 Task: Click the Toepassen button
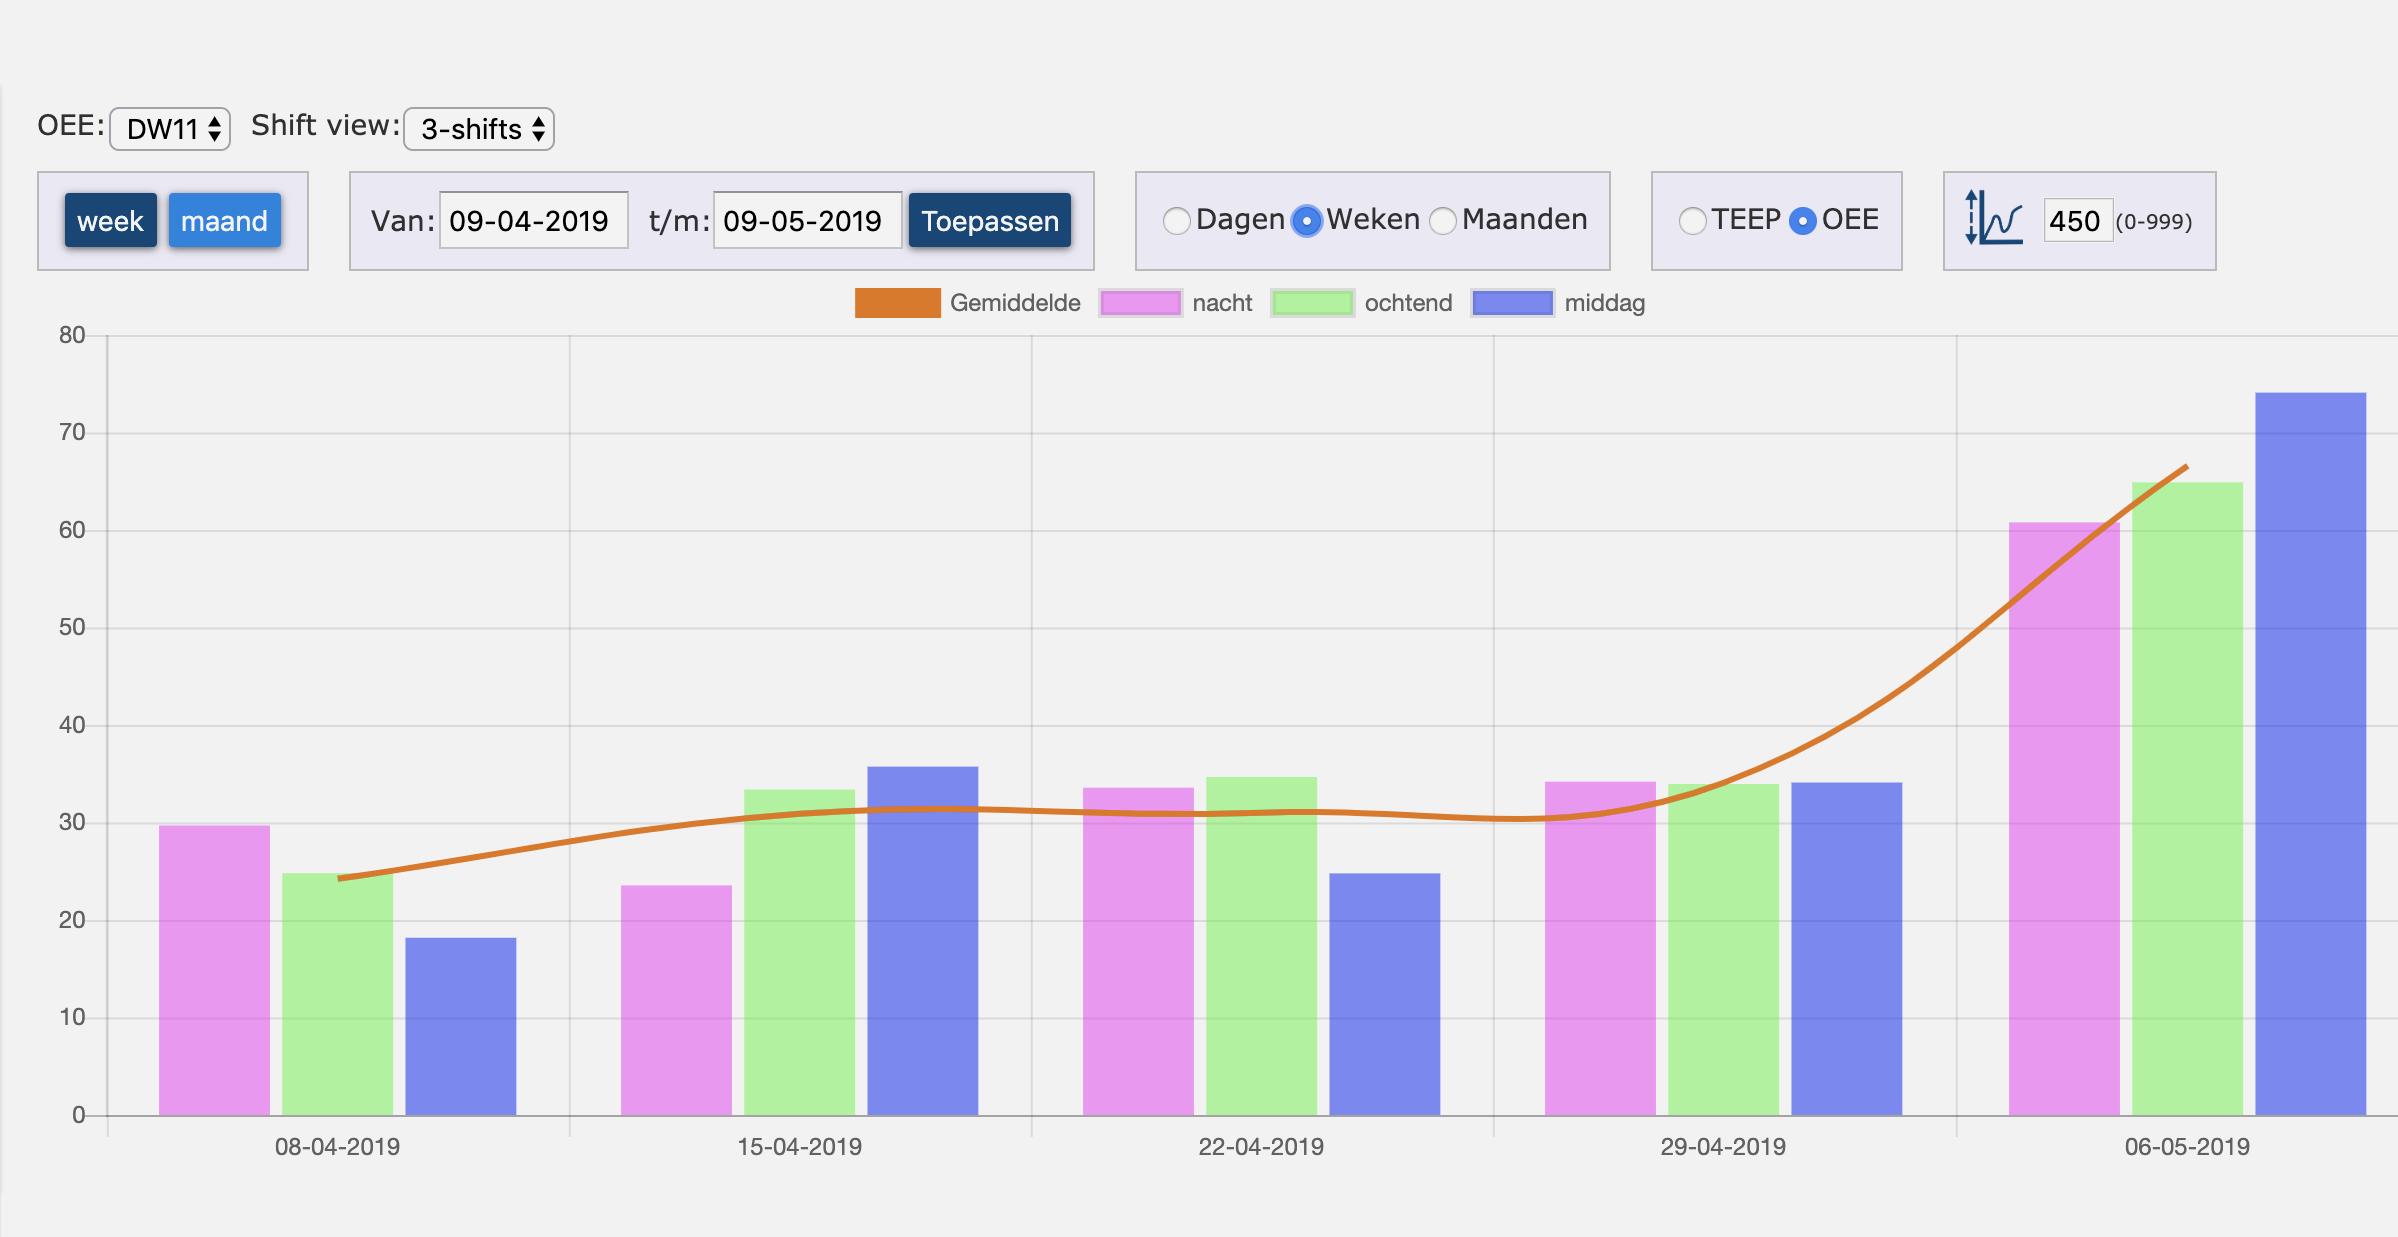989,221
